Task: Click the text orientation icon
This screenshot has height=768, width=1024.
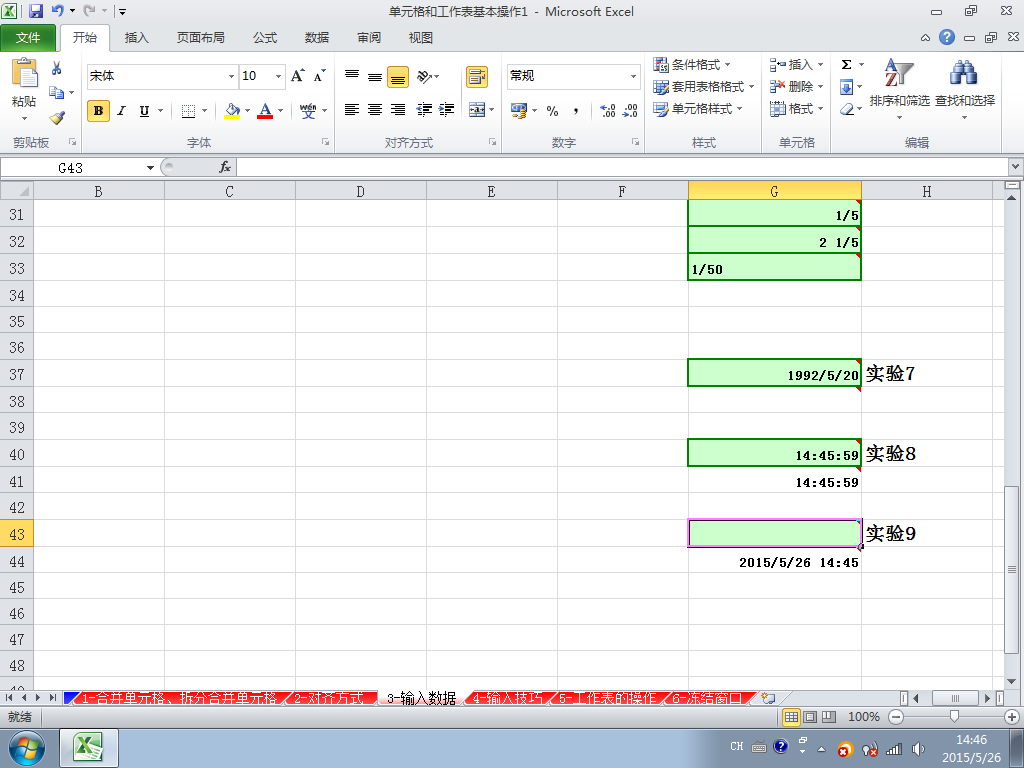Action: click(x=424, y=76)
